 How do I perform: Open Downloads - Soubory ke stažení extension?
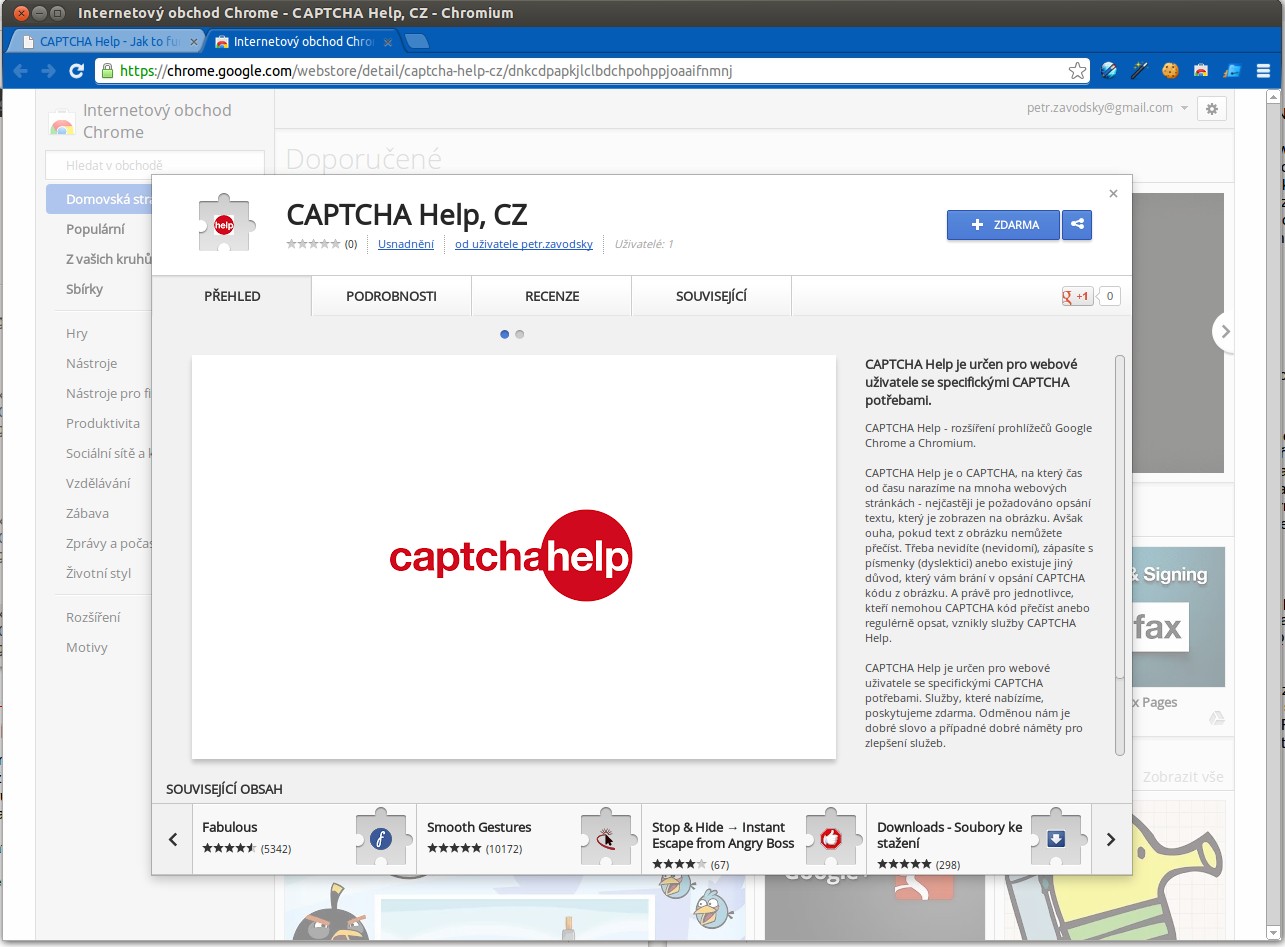tap(979, 839)
